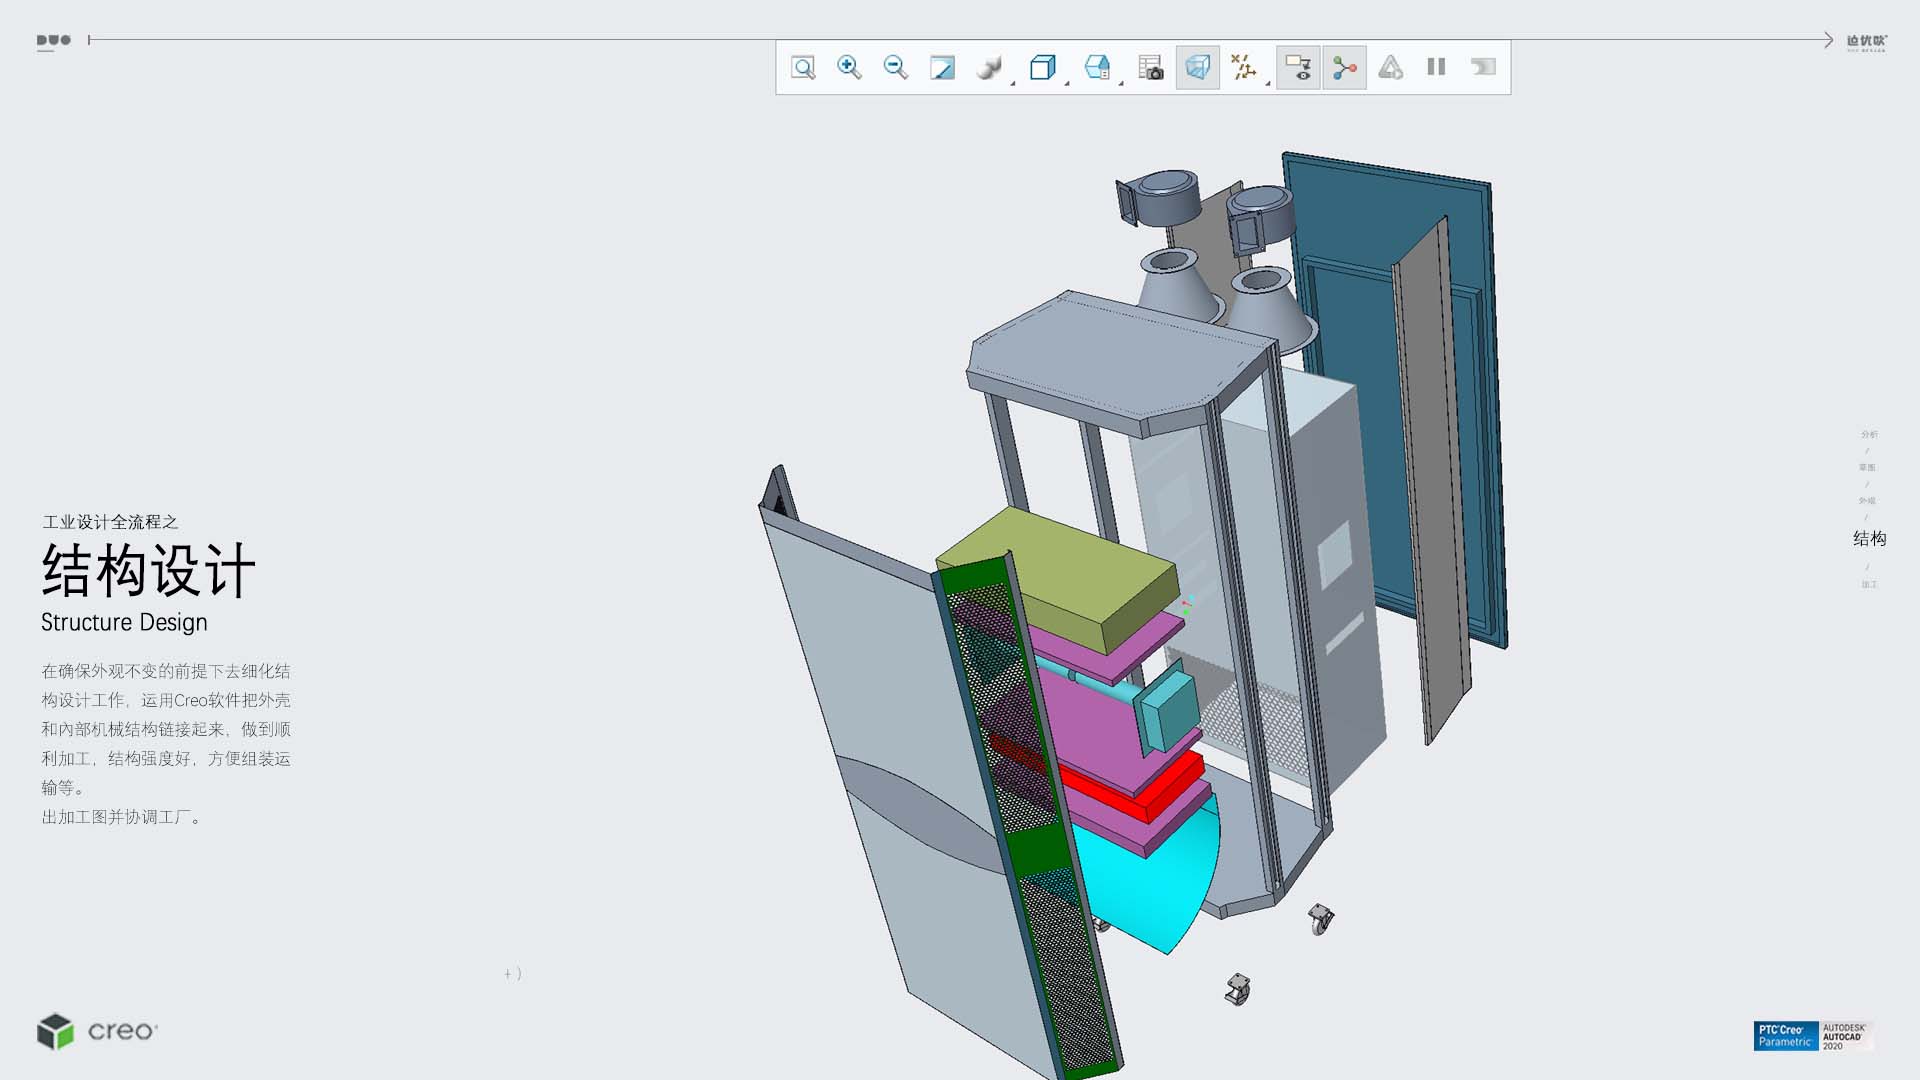The image size is (1920, 1080).
Task: Expand the Display Style dropdown arrow
Action: tap(1013, 83)
